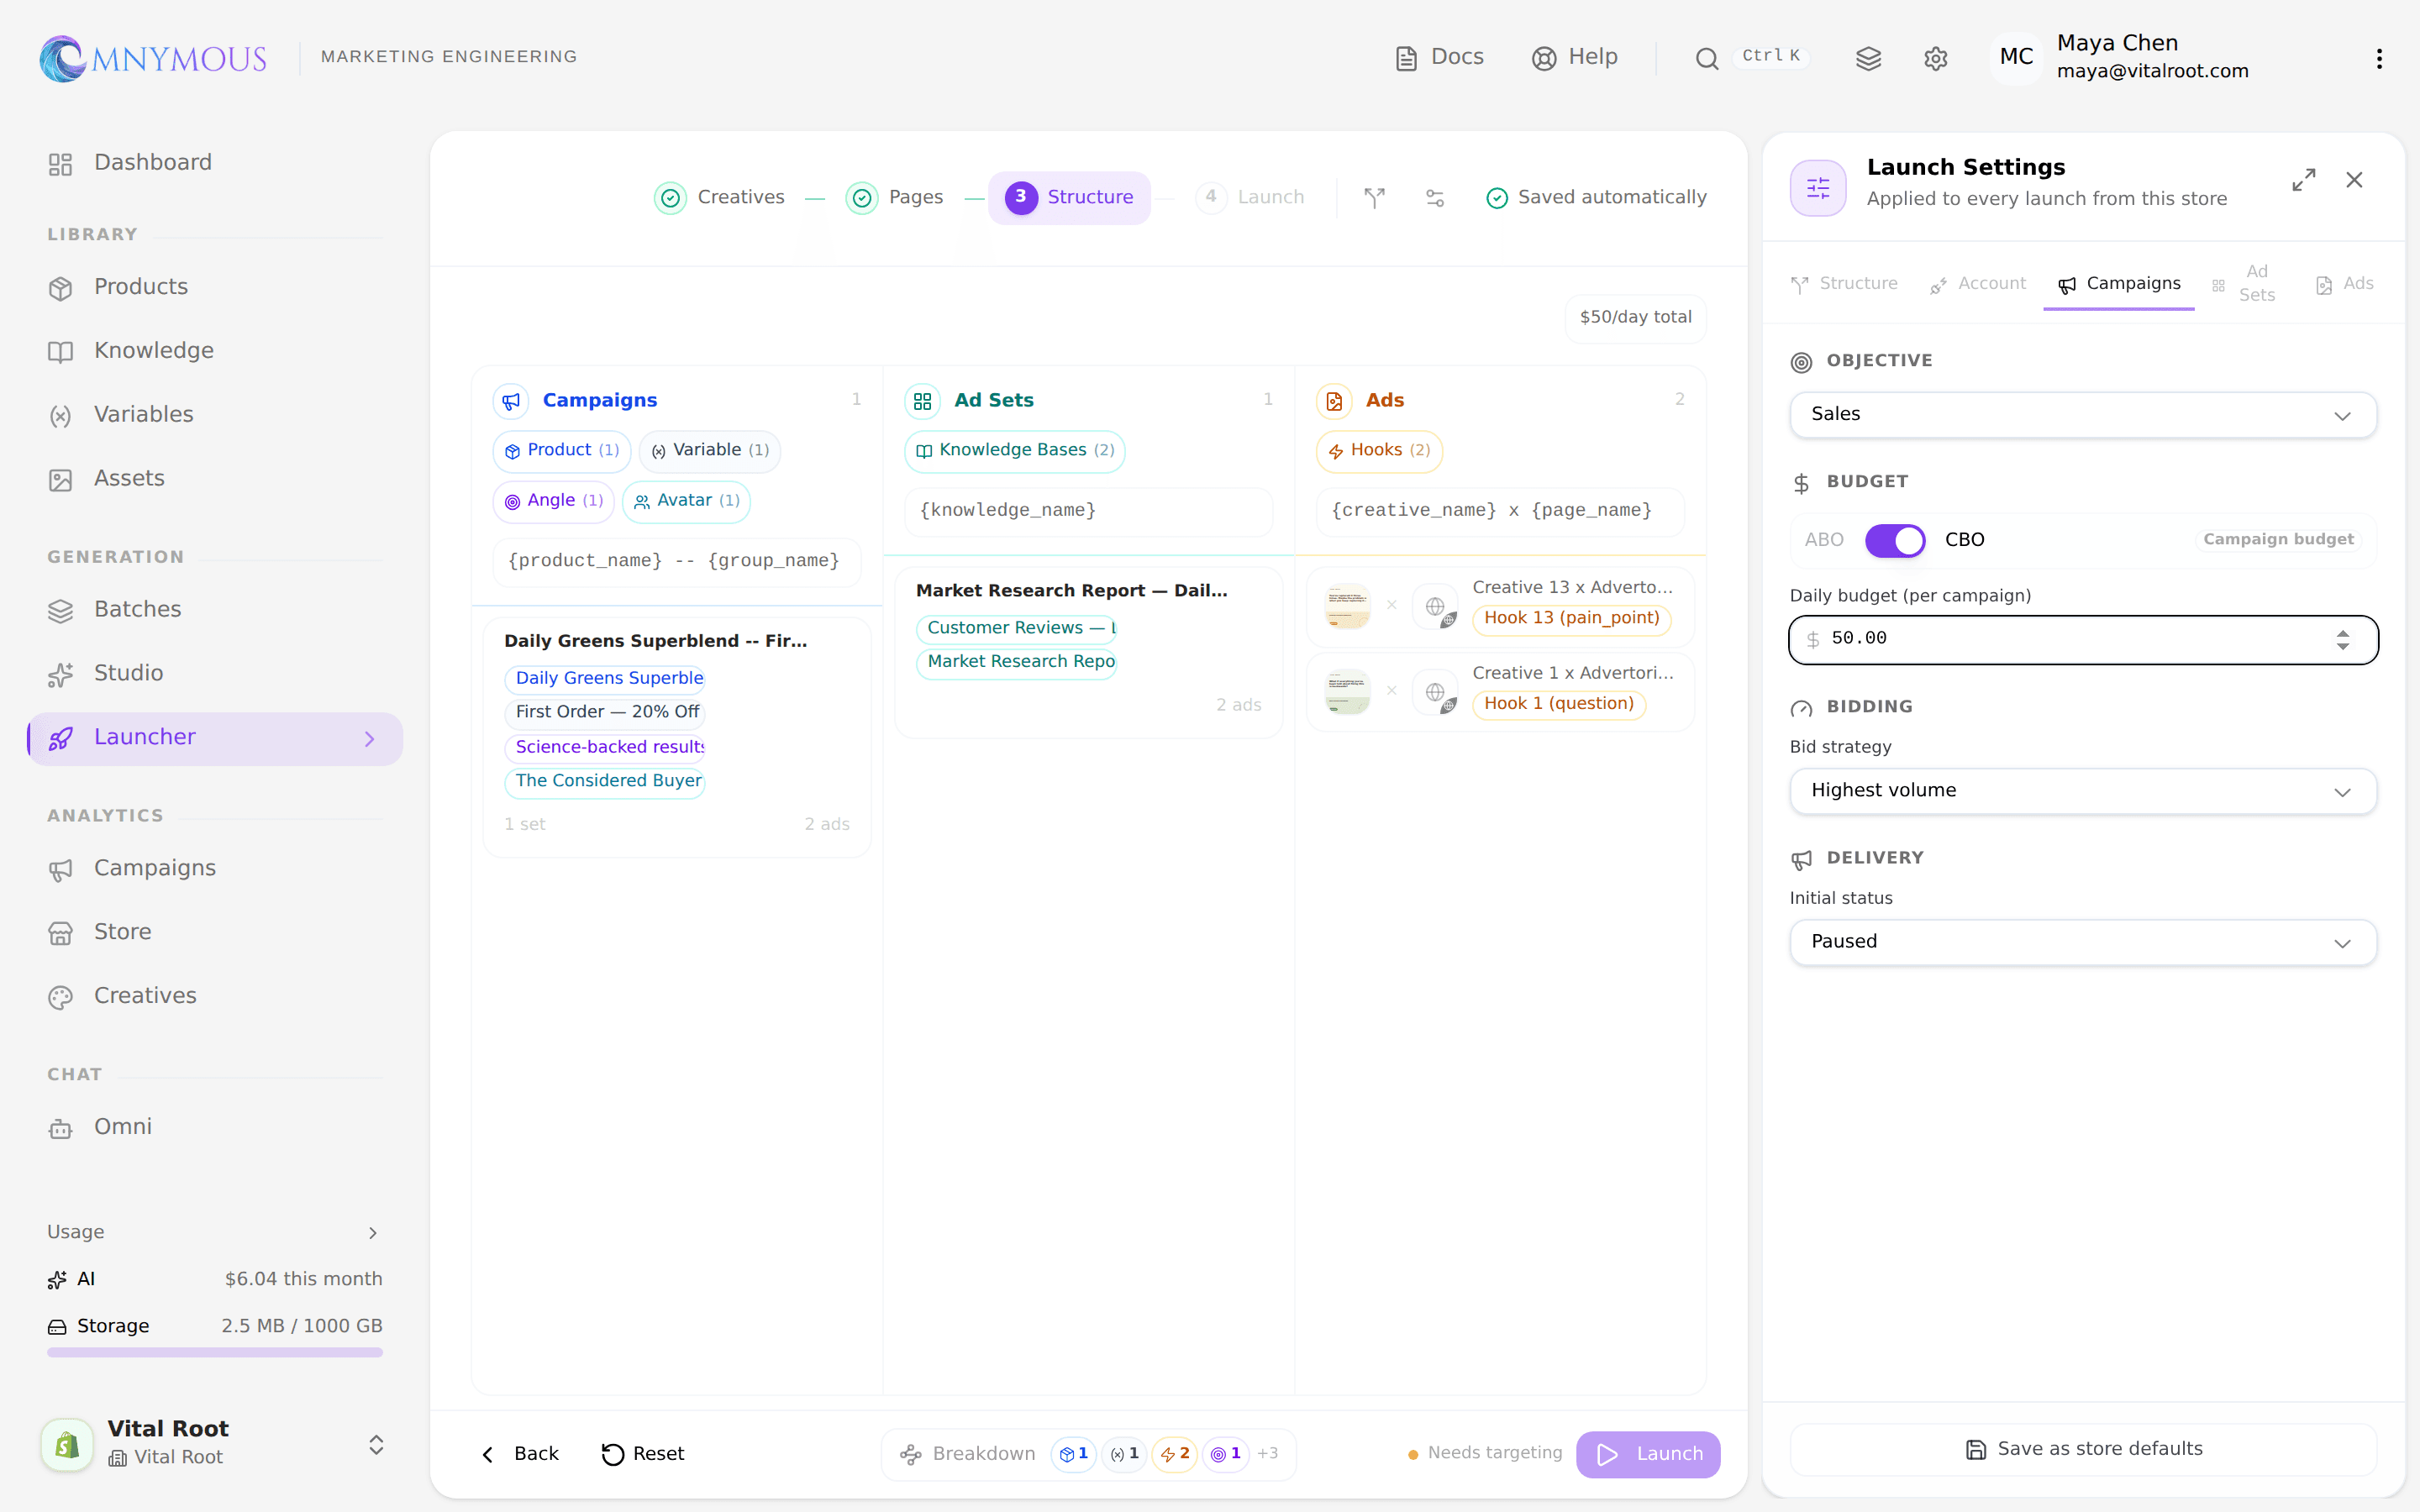Open Variables in sidebar

215,415
